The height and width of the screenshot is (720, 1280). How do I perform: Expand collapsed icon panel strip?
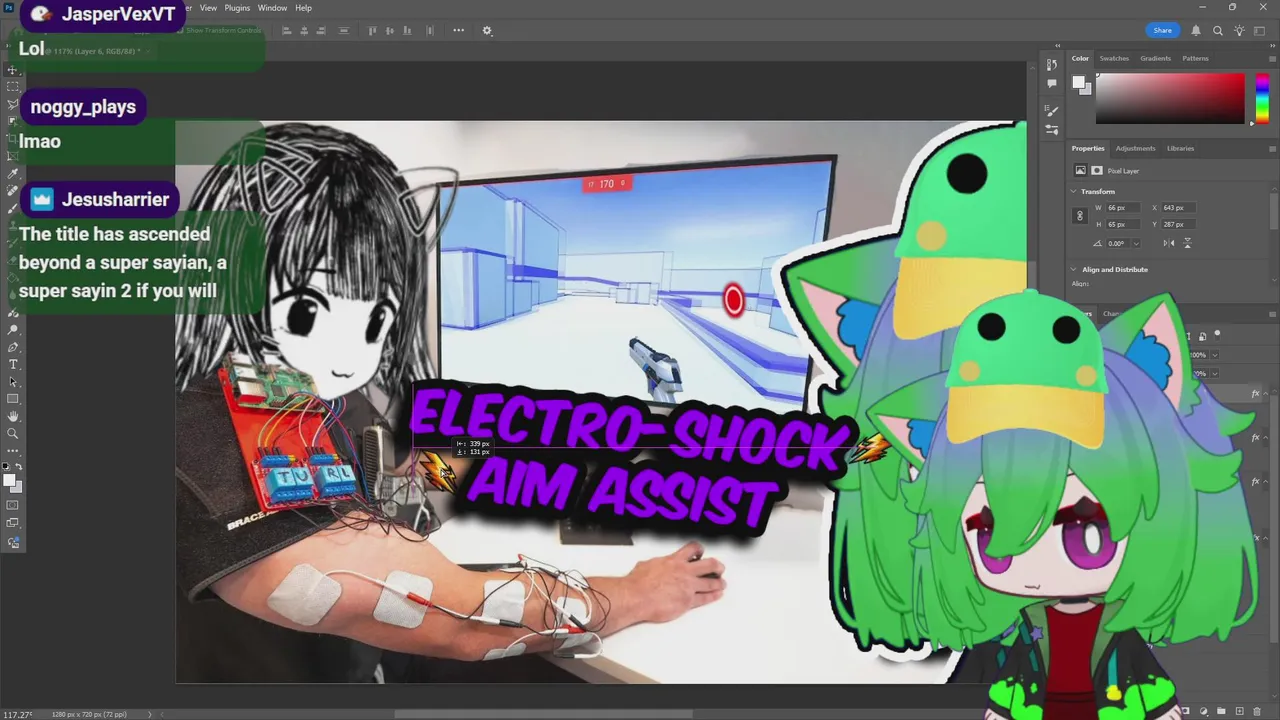pos(1058,45)
